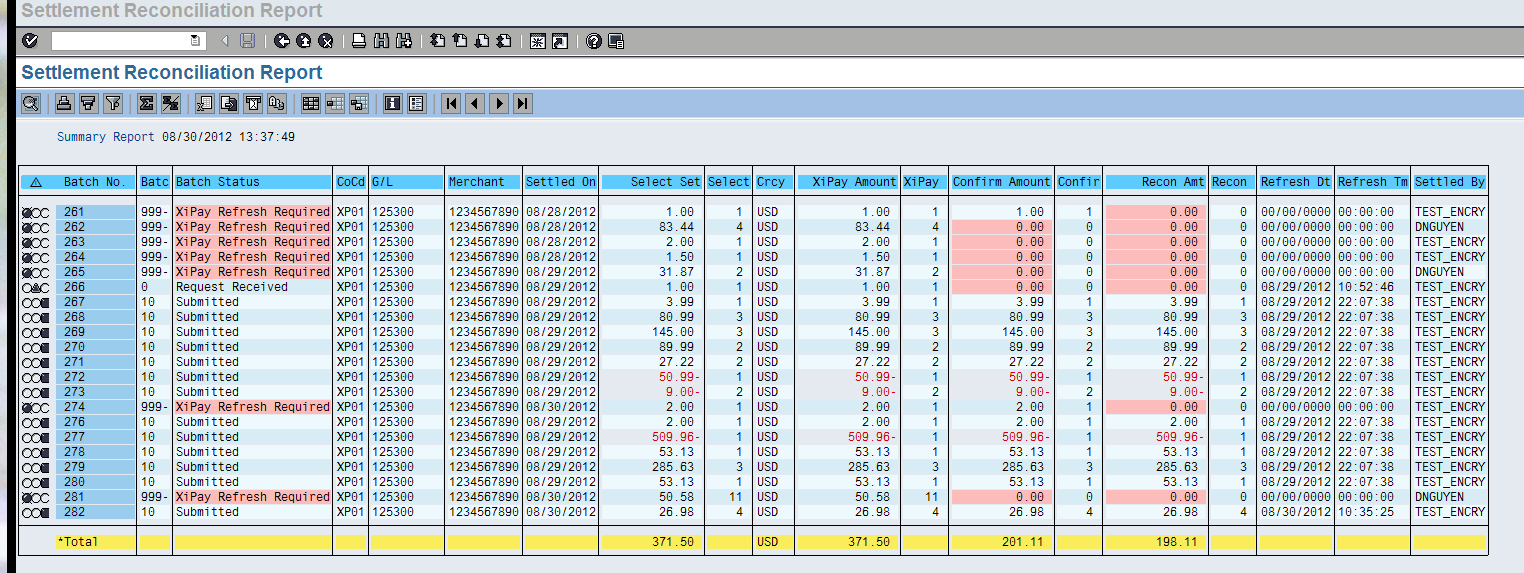The width and height of the screenshot is (1524, 573).
Task: Open the Help question mark icon
Action: click(x=594, y=41)
